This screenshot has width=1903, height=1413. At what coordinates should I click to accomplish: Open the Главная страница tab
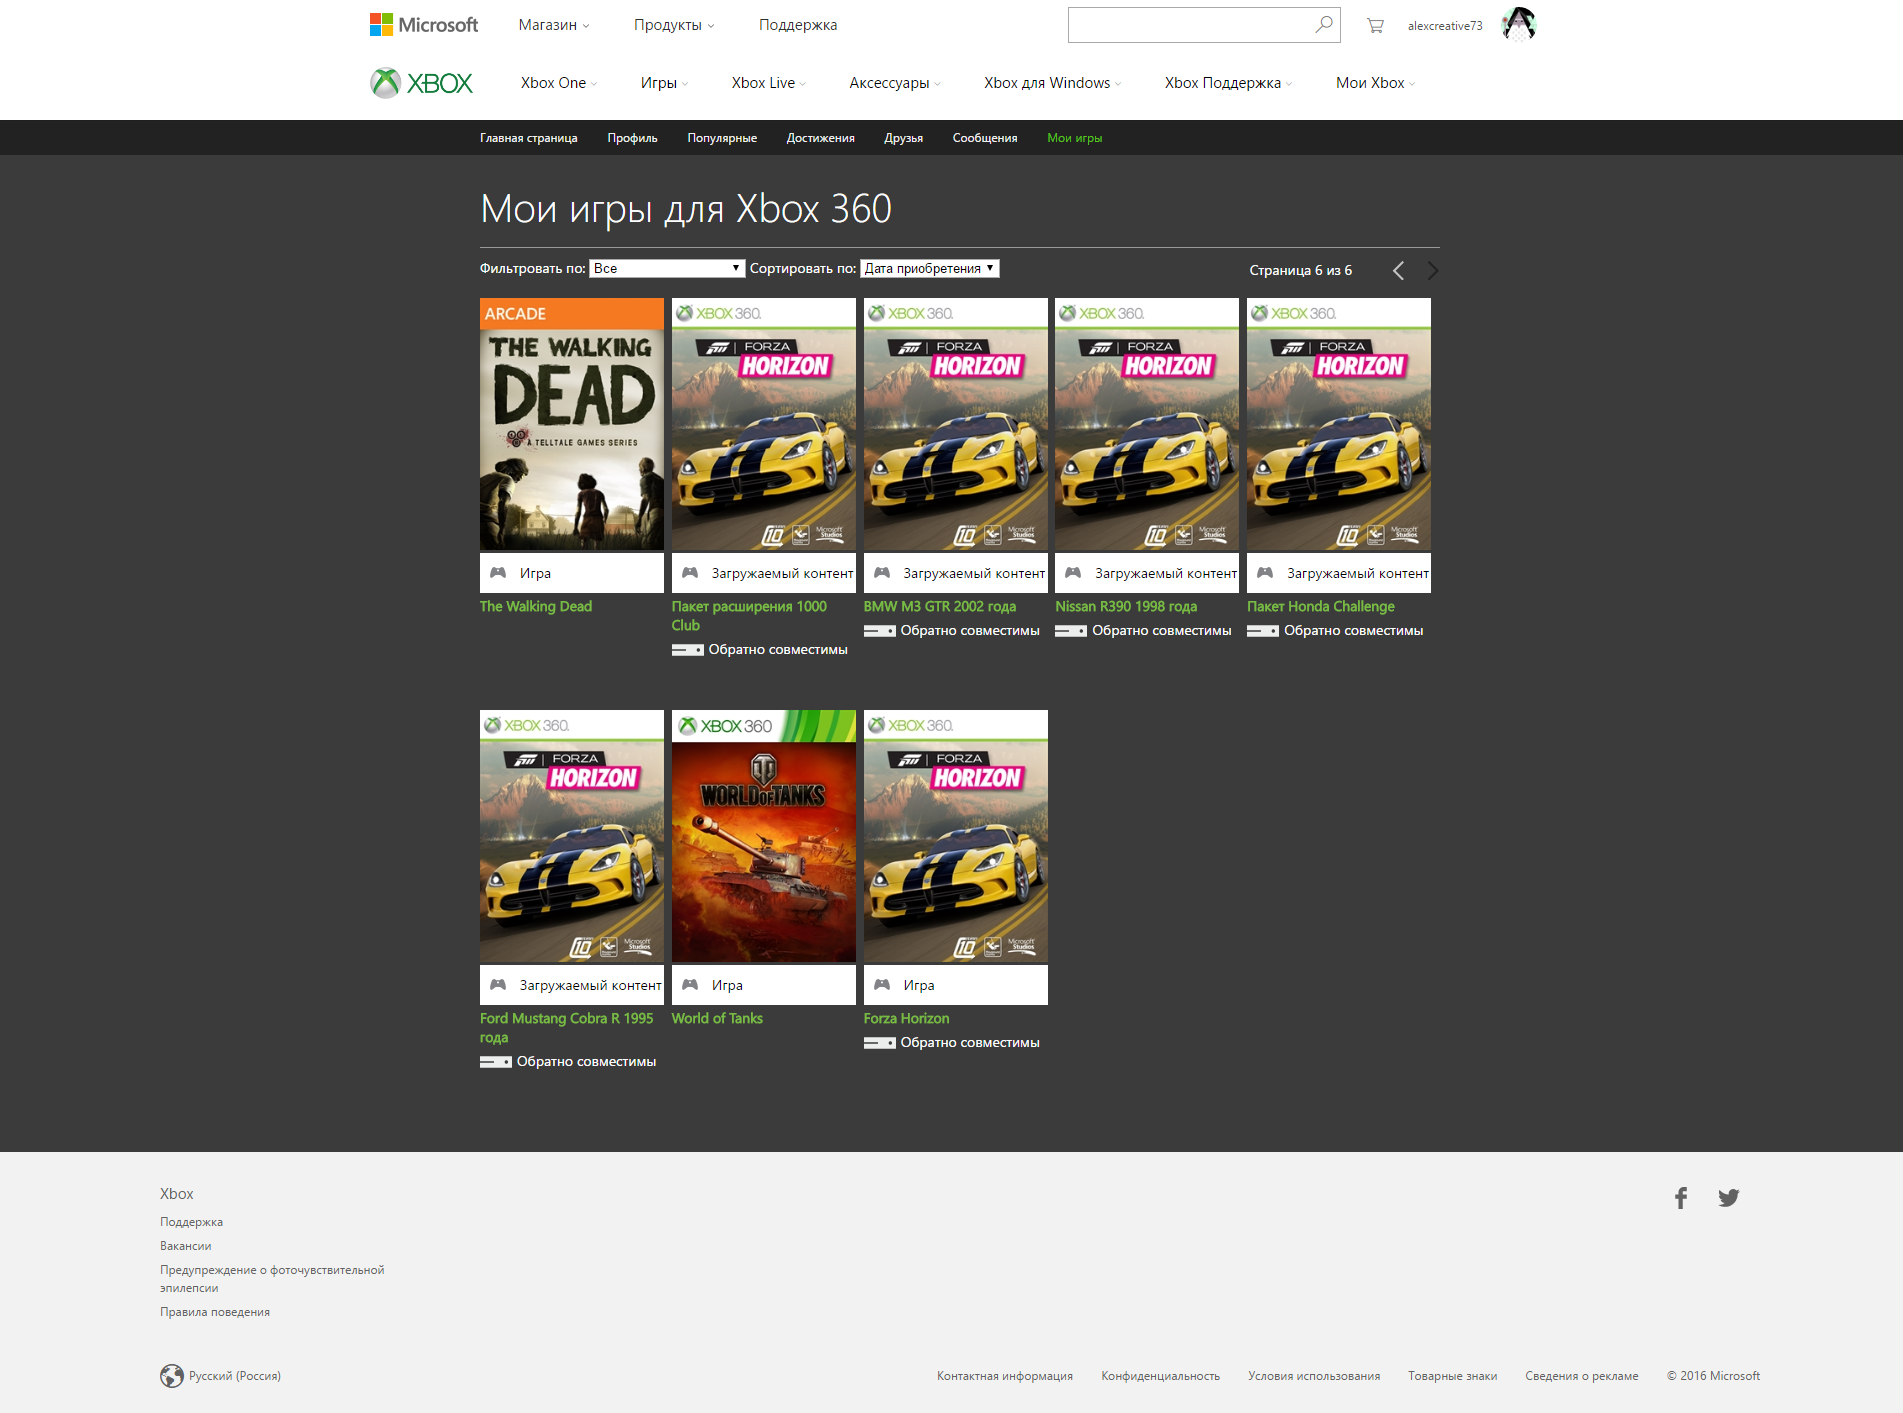528,138
